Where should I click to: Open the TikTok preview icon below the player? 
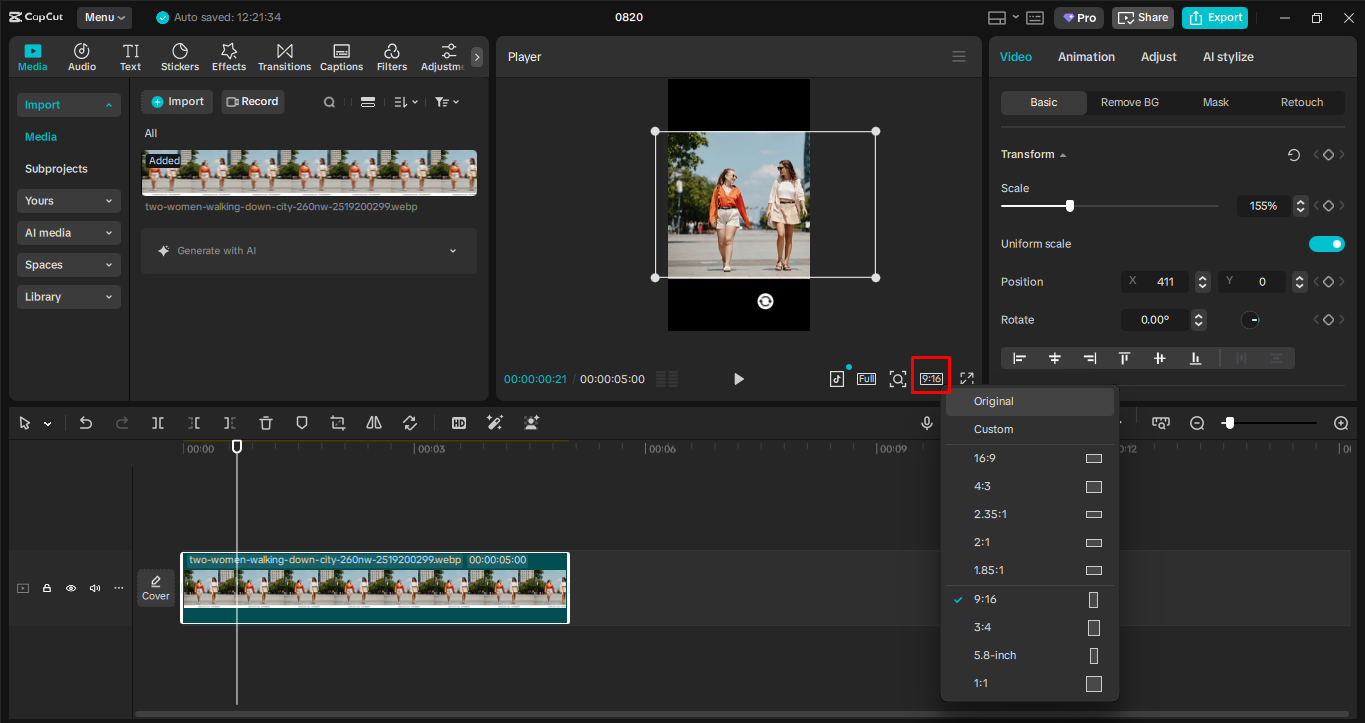pyautogui.click(x=837, y=378)
